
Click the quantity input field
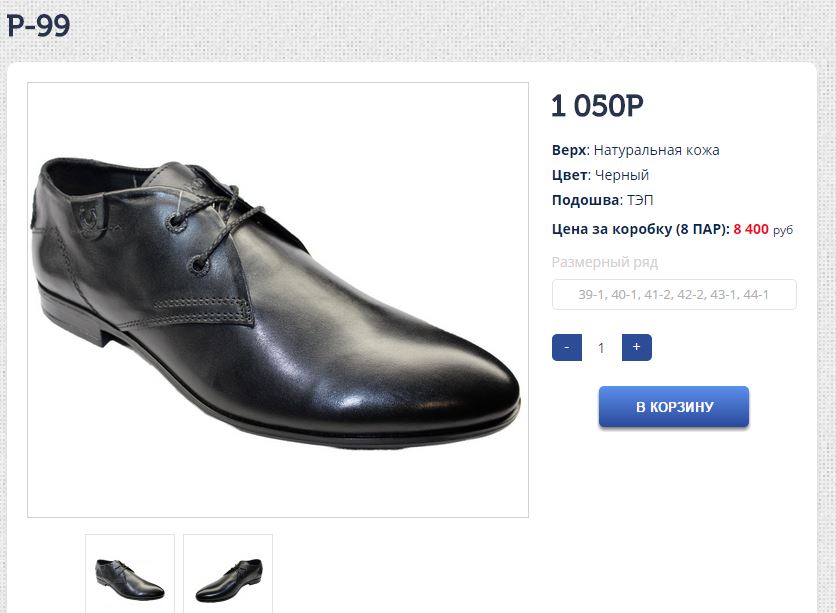[x=601, y=348]
